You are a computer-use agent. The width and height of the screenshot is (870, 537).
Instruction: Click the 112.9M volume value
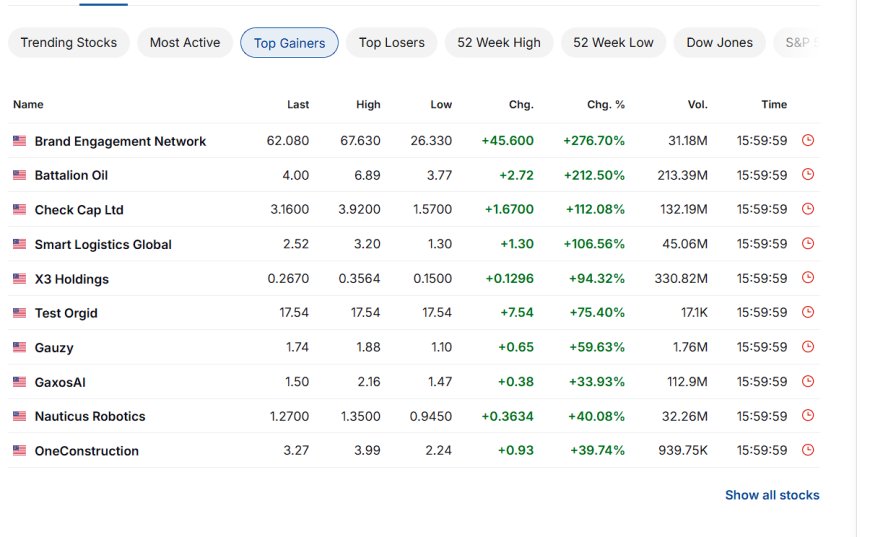click(687, 382)
